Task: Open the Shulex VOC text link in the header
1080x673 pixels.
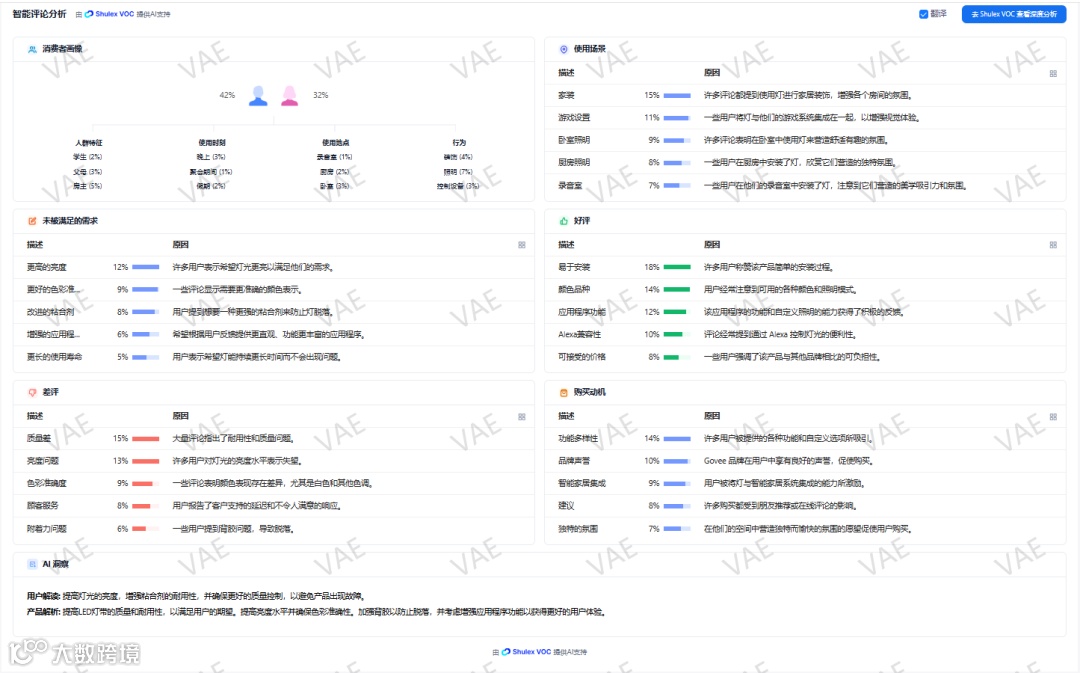Action: (114, 14)
